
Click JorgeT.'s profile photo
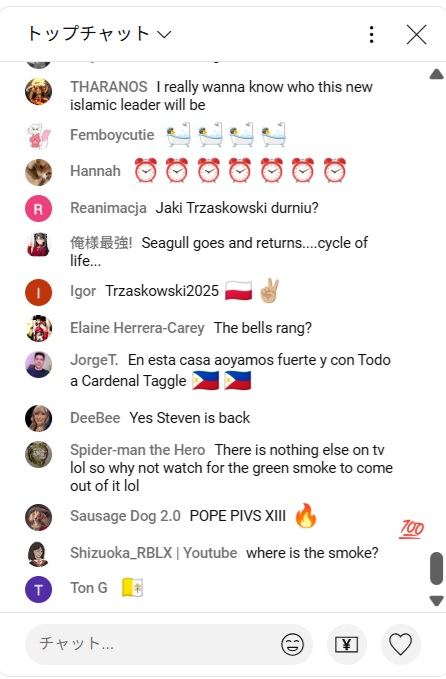click(39, 365)
